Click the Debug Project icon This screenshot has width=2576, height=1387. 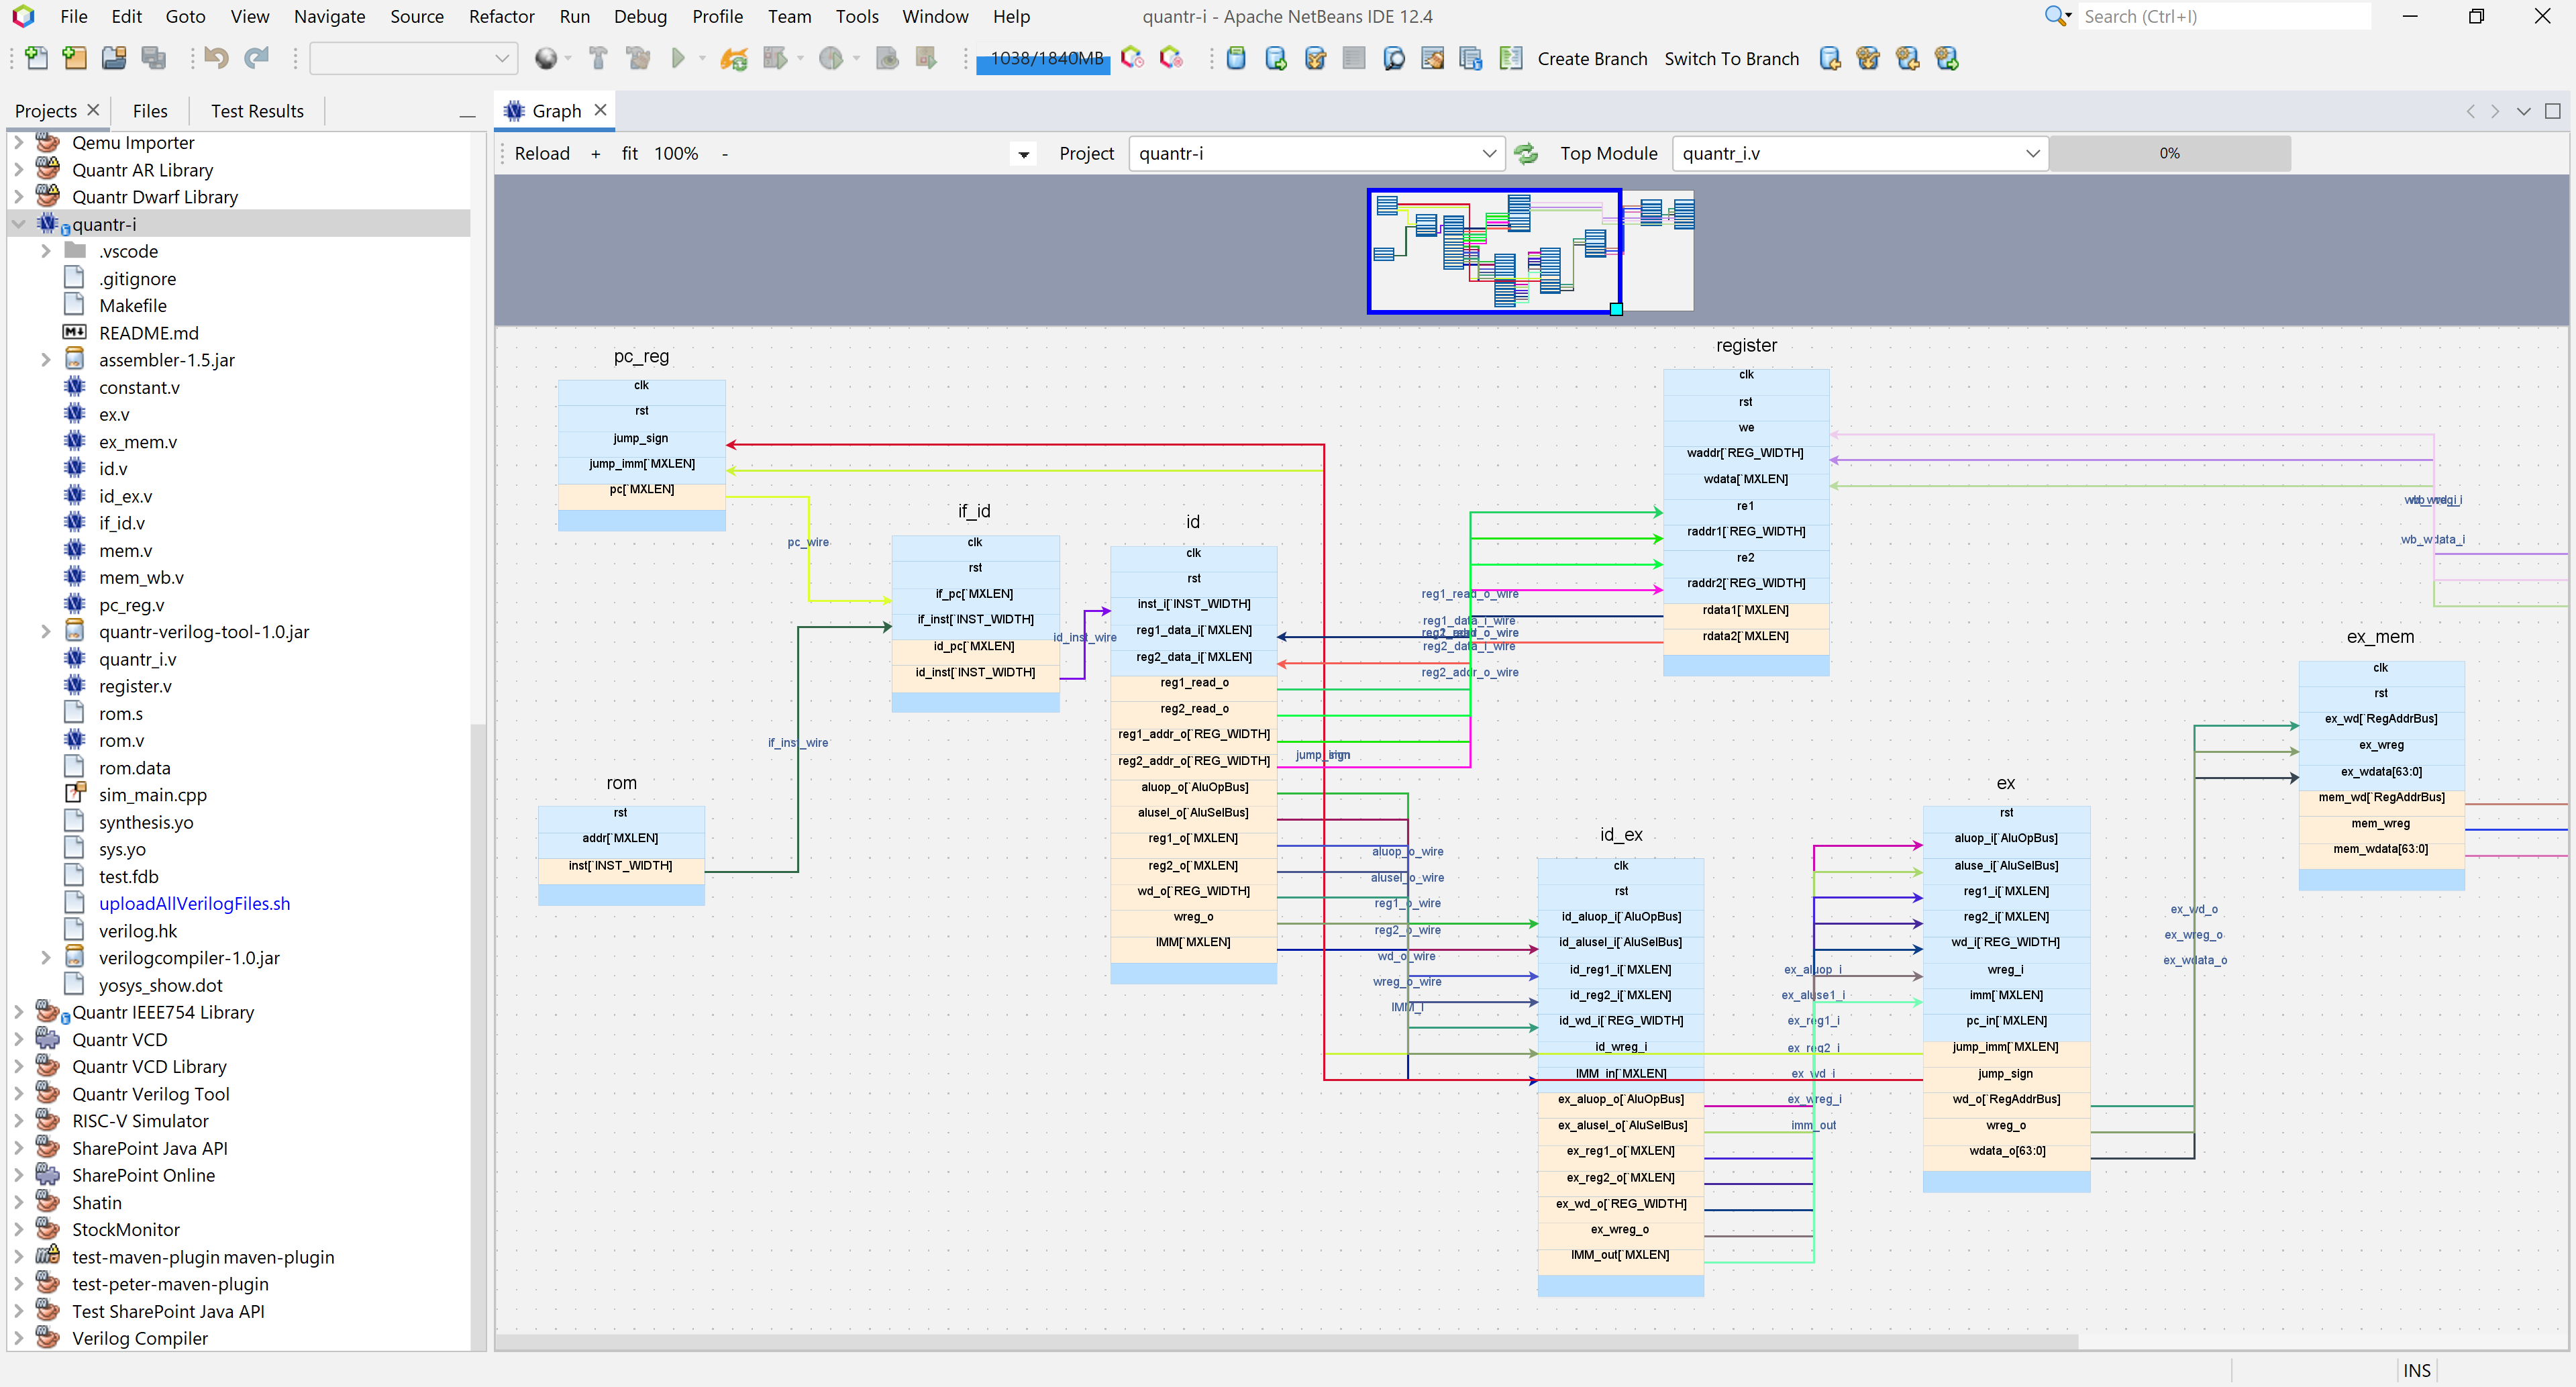[x=775, y=58]
